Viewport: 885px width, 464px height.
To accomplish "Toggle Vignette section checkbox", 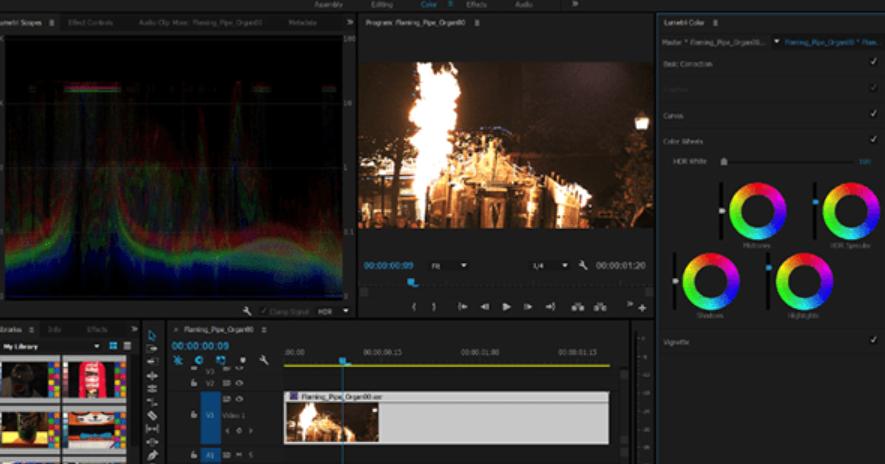I will point(873,339).
